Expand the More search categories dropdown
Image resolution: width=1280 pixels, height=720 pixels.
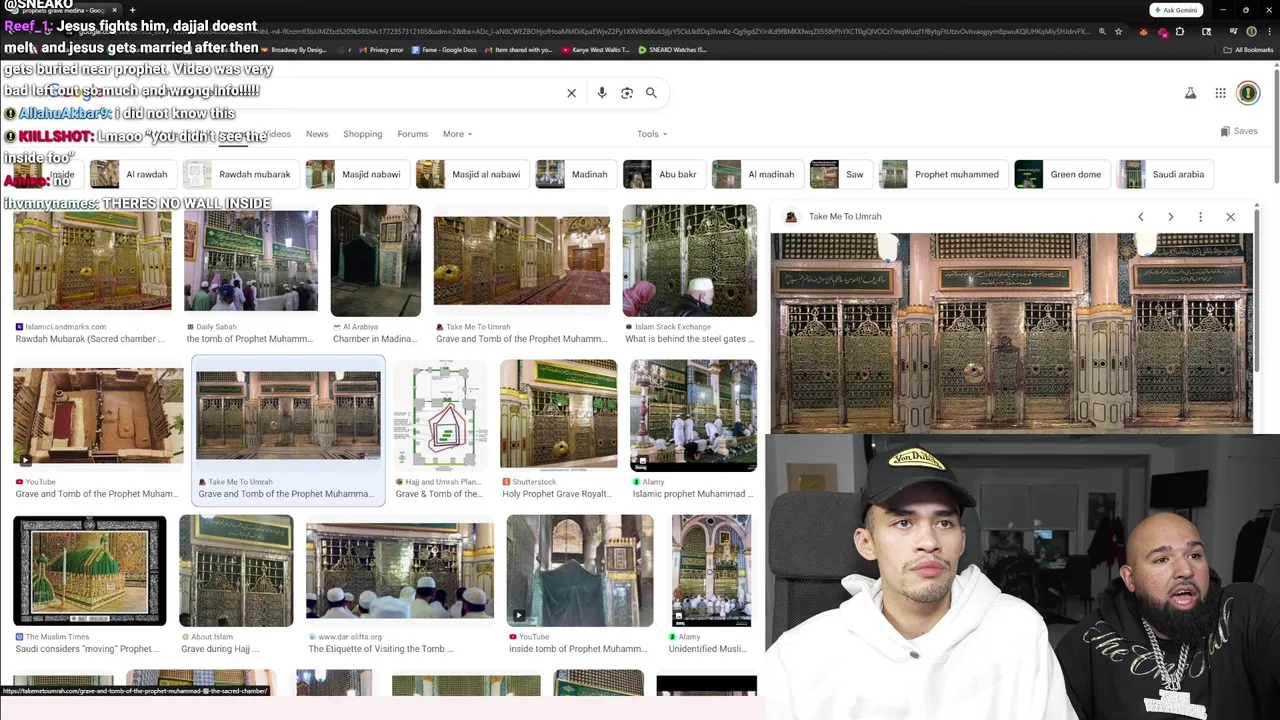(457, 134)
